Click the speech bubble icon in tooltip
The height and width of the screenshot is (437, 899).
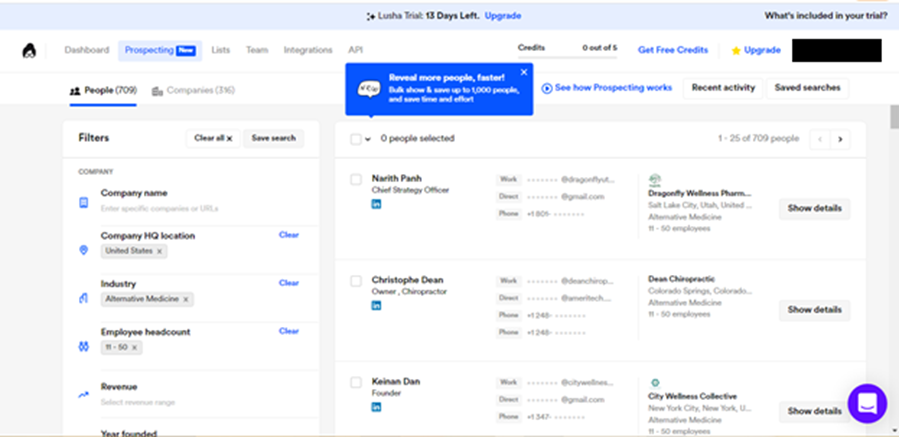coord(369,89)
